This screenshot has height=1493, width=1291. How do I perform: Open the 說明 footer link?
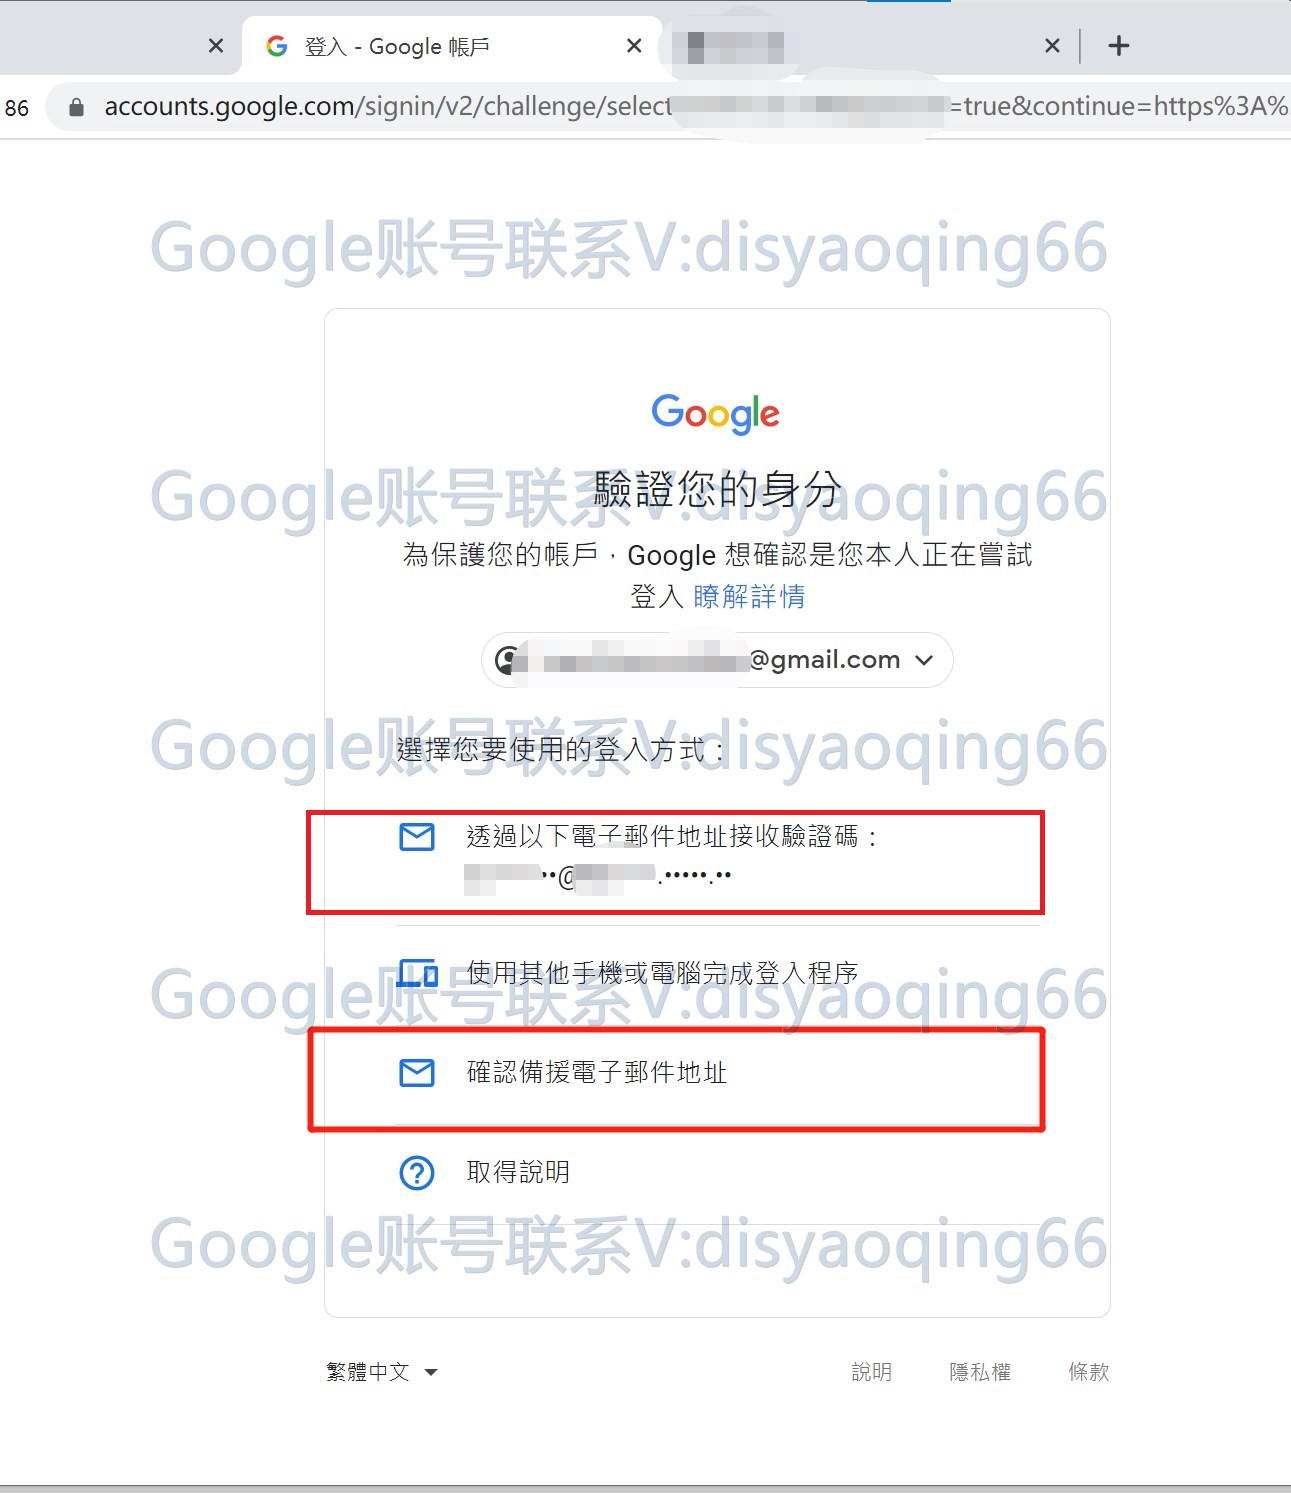tap(871, 1372)
